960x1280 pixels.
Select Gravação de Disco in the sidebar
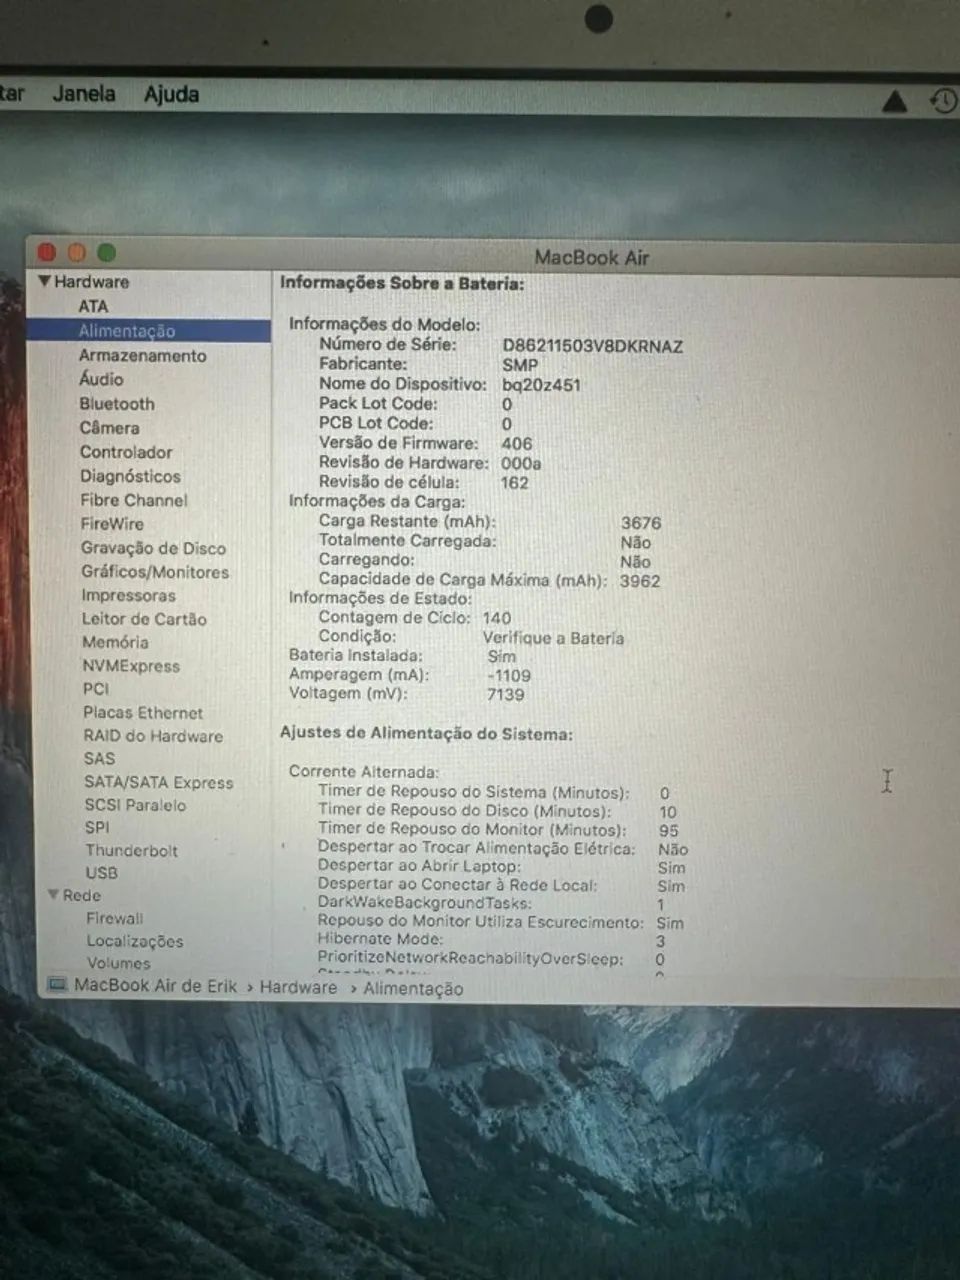[154, 548]
